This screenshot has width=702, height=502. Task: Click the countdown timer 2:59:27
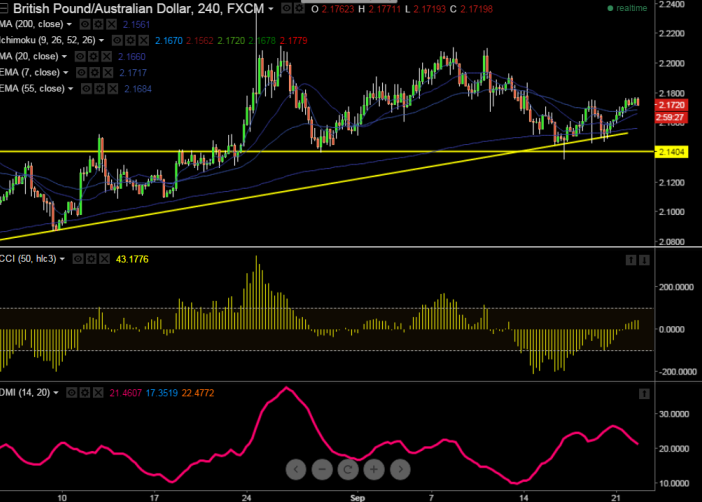(x=671, y=117)
